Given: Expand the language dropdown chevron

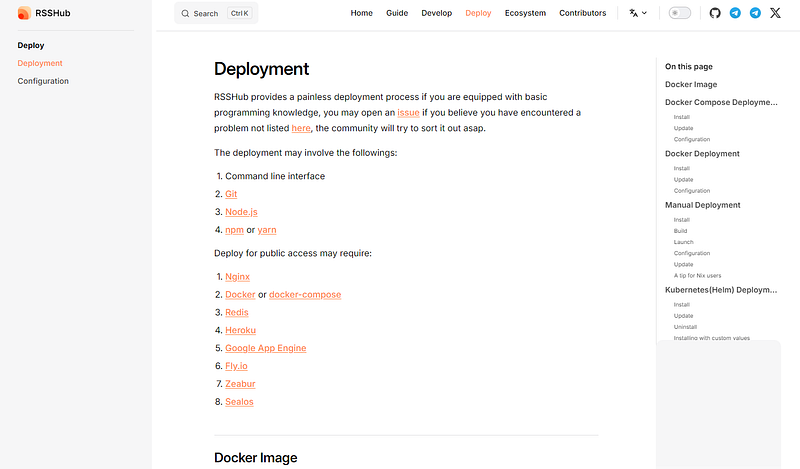Looking at the screenshot, I should click(644, 13).
